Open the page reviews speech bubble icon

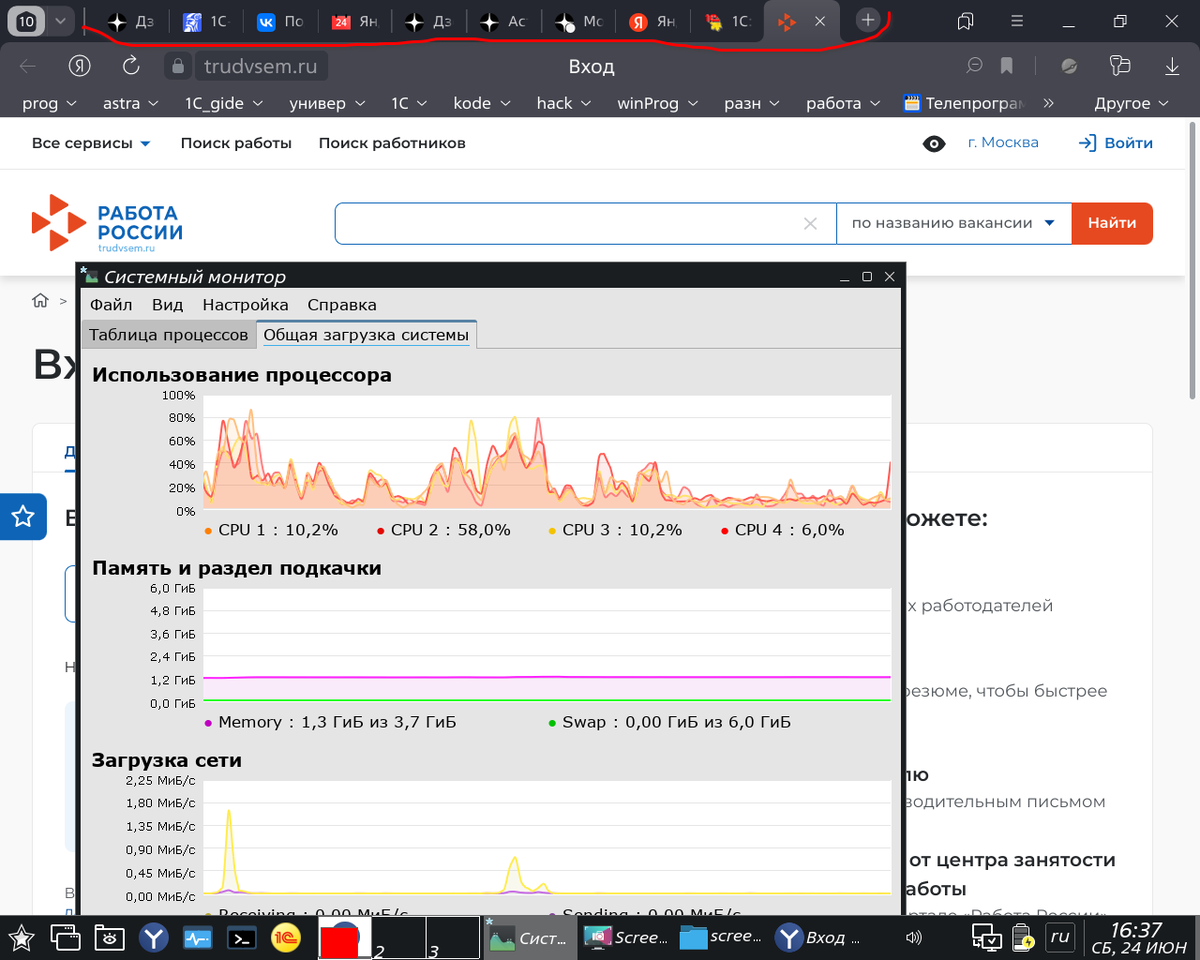(x=974, y=66)
